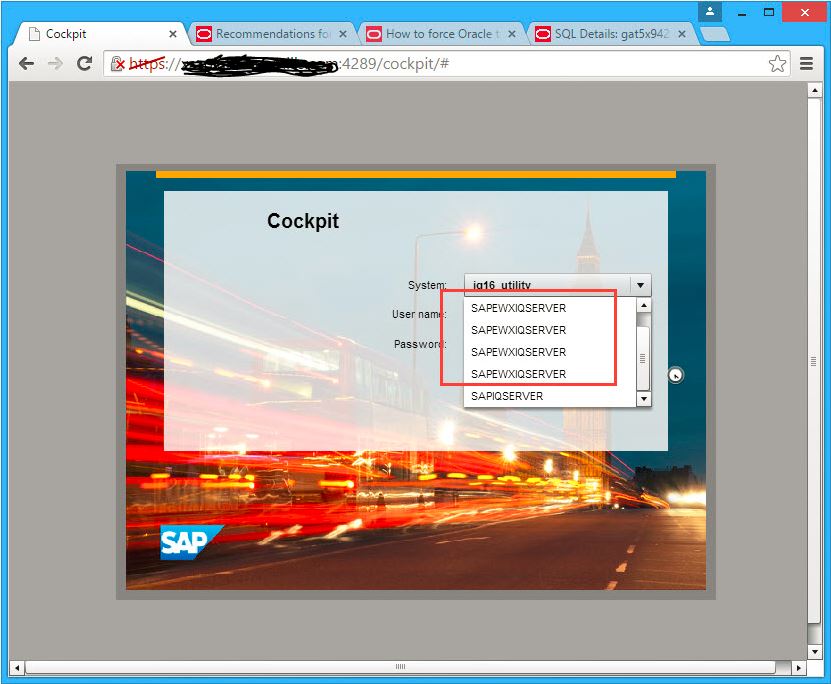Maximize the Chrome window
The height and width of the screenshot is (684, 831).
click(x=769, y=12)
